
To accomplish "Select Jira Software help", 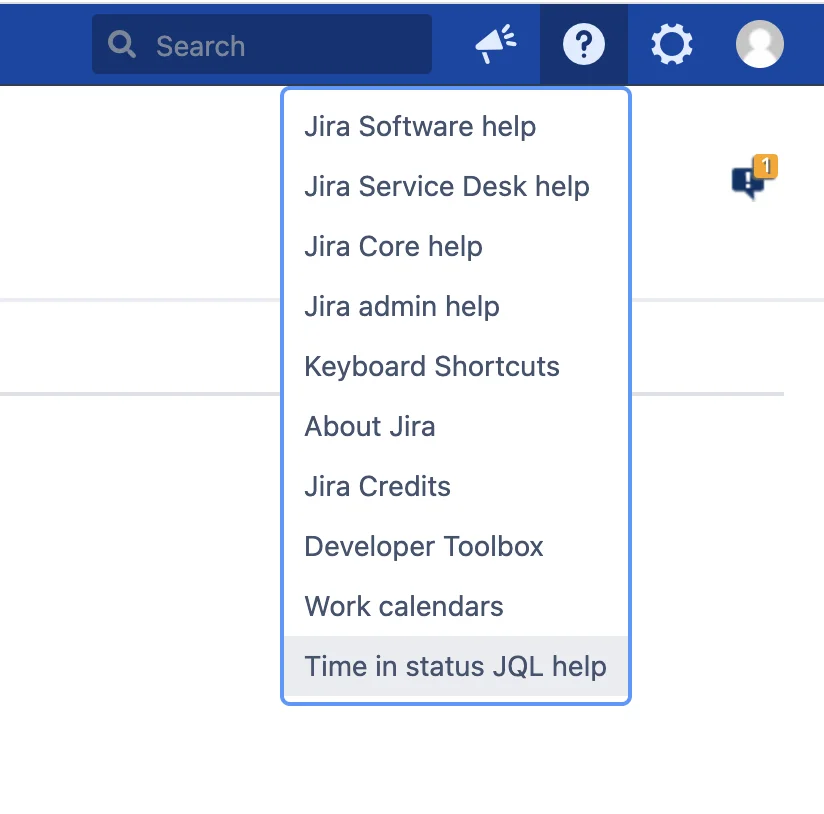I will coord(456,127).
